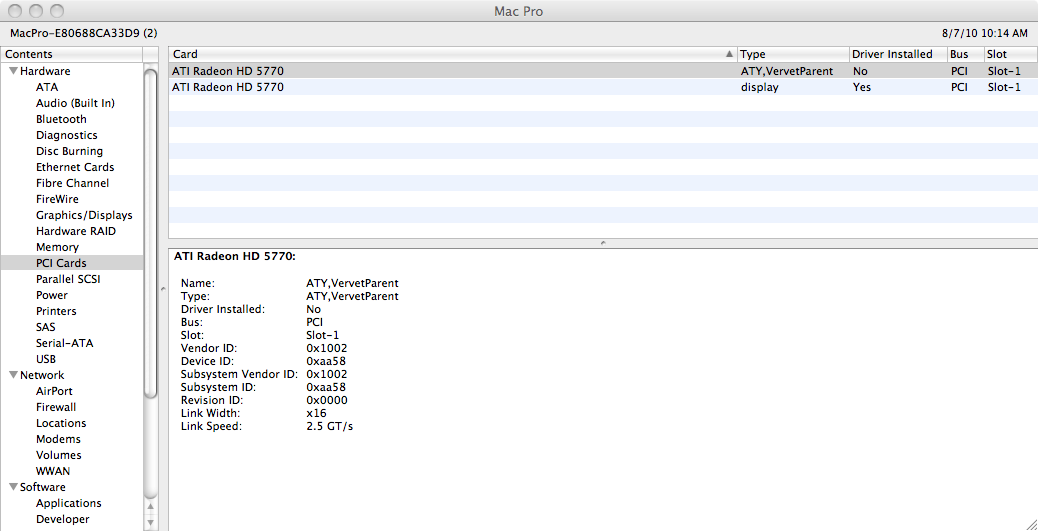The width and height of the screenshot is (1038, 531).
Task: Open Serial-ATA section
Action: 64,343
